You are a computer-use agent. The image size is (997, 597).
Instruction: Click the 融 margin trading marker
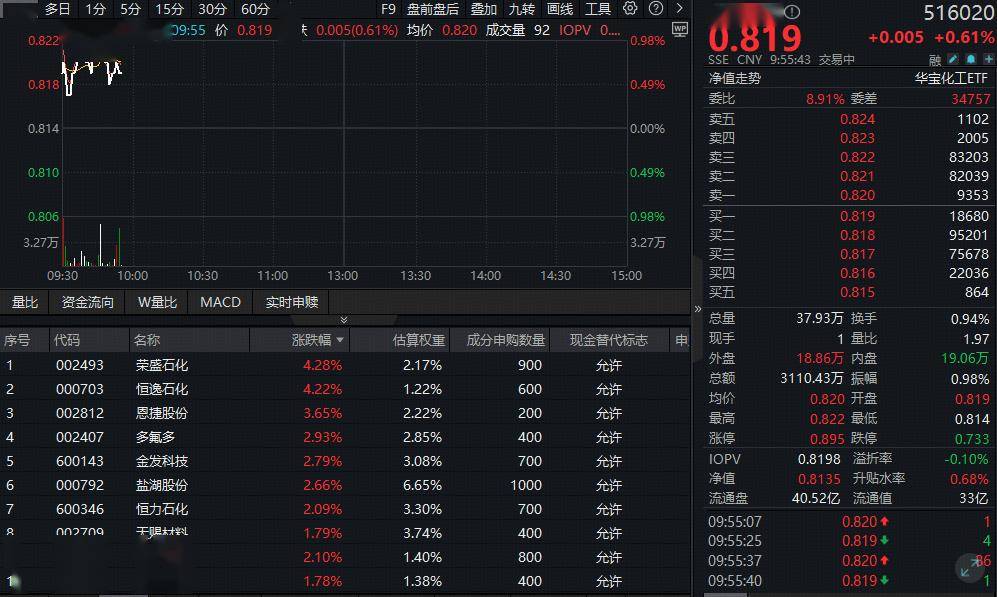(935, 60)
